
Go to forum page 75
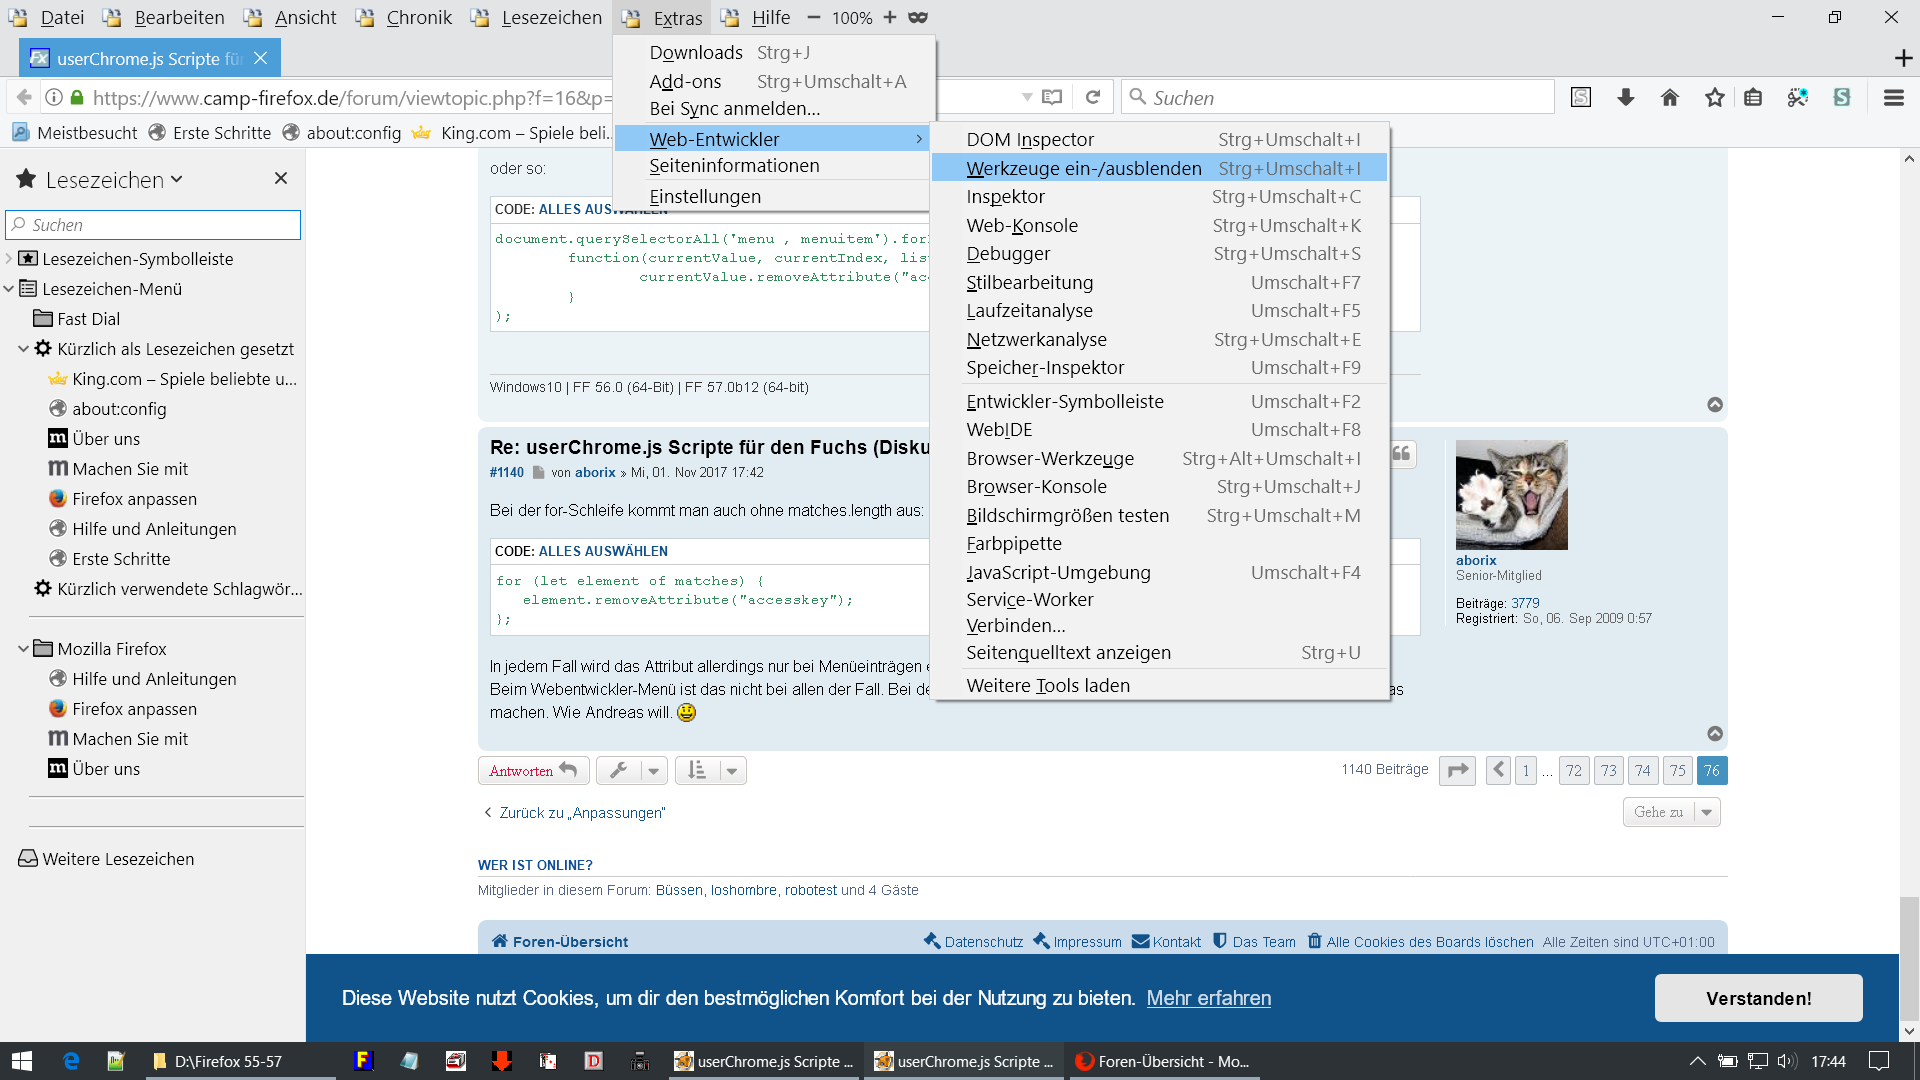(x=1678, y=770)
